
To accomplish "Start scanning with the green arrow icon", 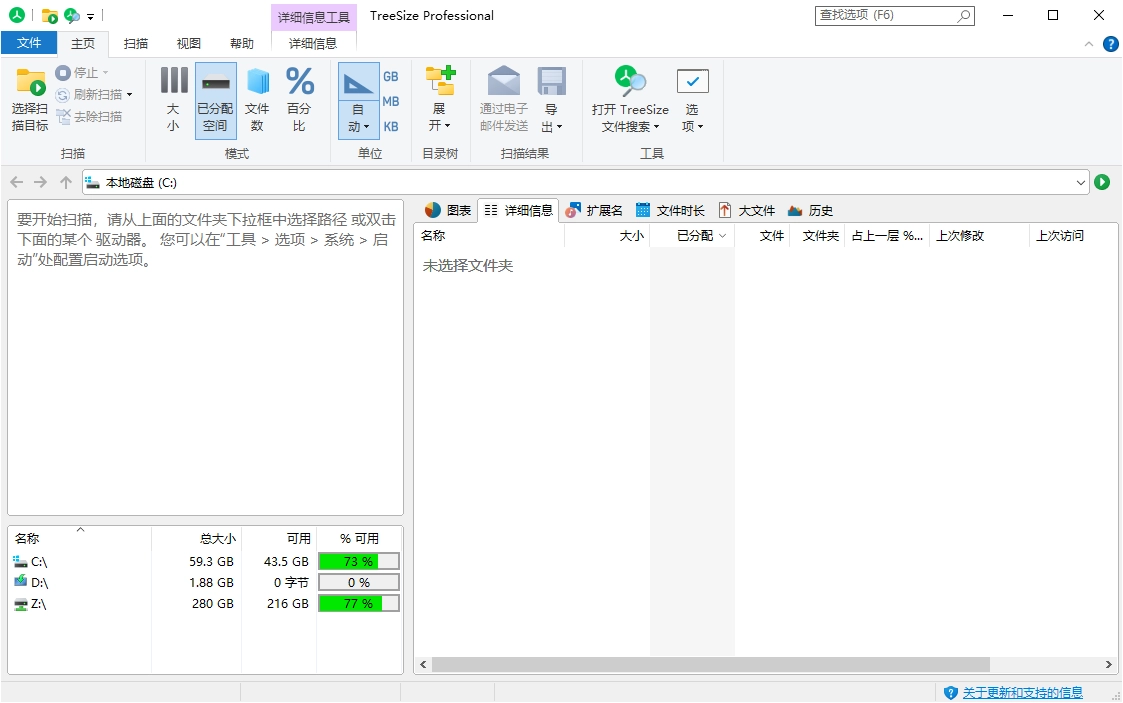I will coord(1102,182).
